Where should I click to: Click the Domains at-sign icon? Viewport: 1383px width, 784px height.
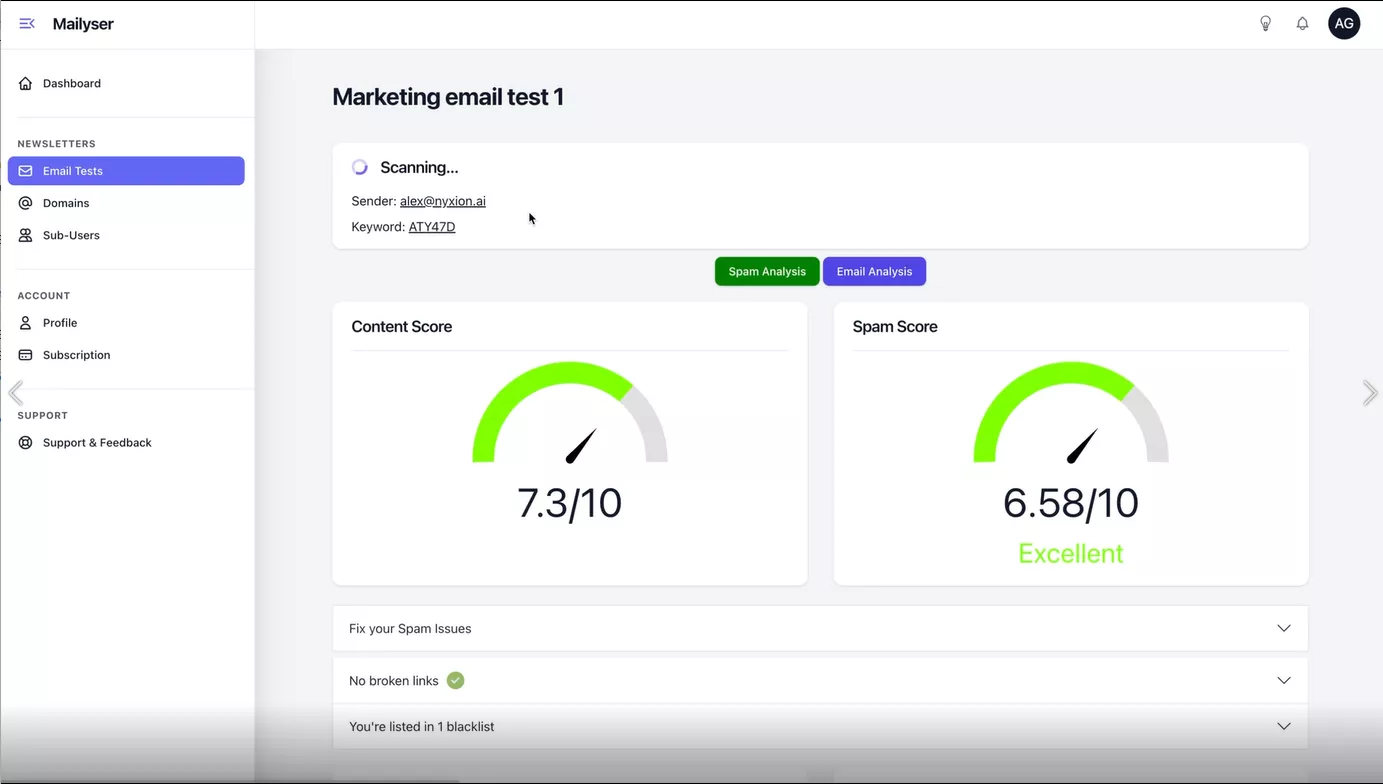click(x=26, y=203)
